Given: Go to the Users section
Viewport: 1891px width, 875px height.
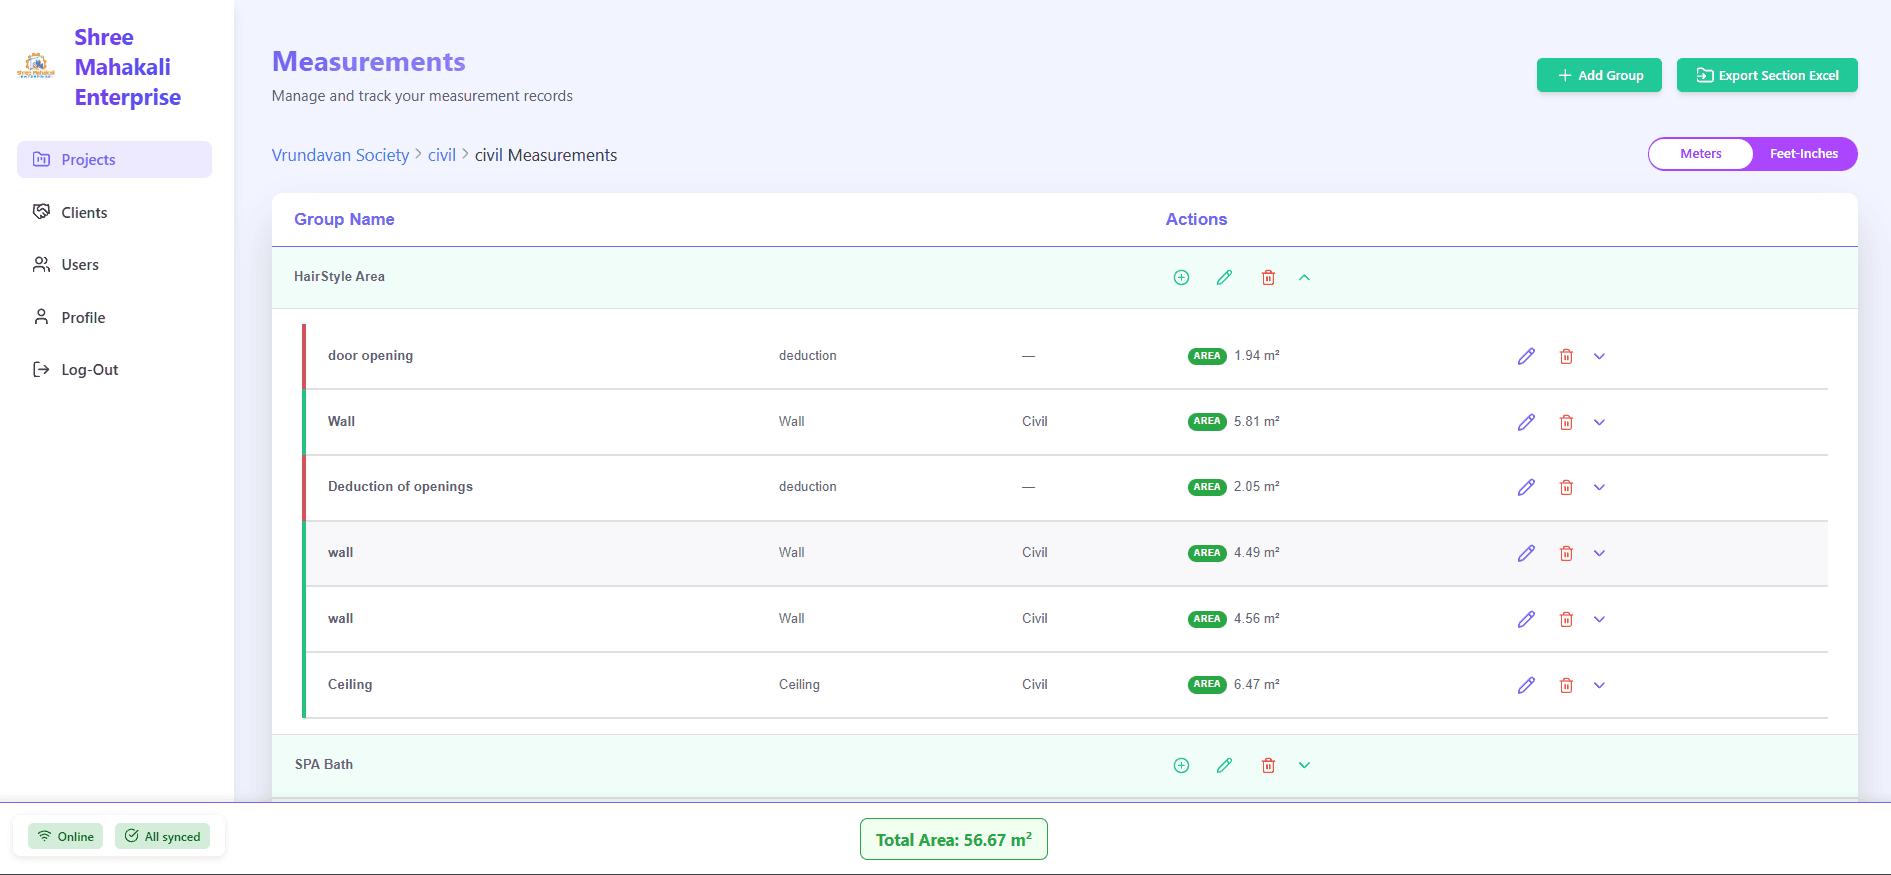Looking at the screenshot, I should (x=80, y=265).
